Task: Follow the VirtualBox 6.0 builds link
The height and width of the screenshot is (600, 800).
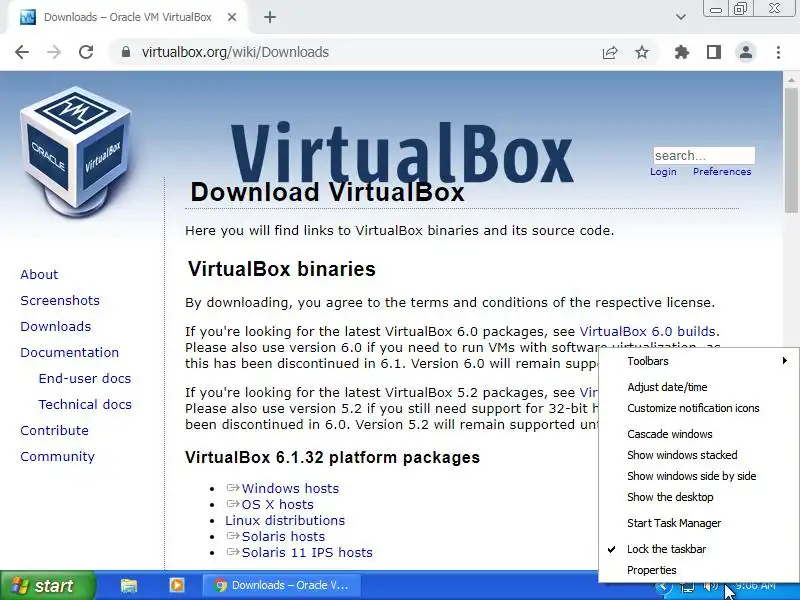Action: (647, 332)
